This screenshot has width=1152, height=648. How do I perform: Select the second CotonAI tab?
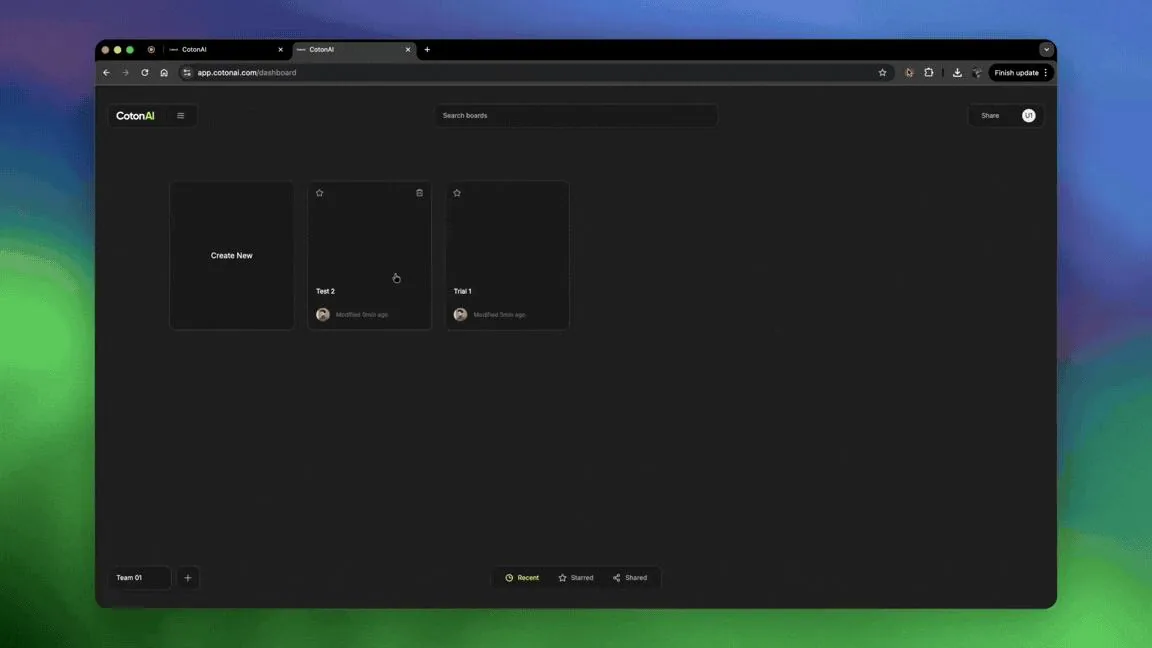tap(353, 49)
